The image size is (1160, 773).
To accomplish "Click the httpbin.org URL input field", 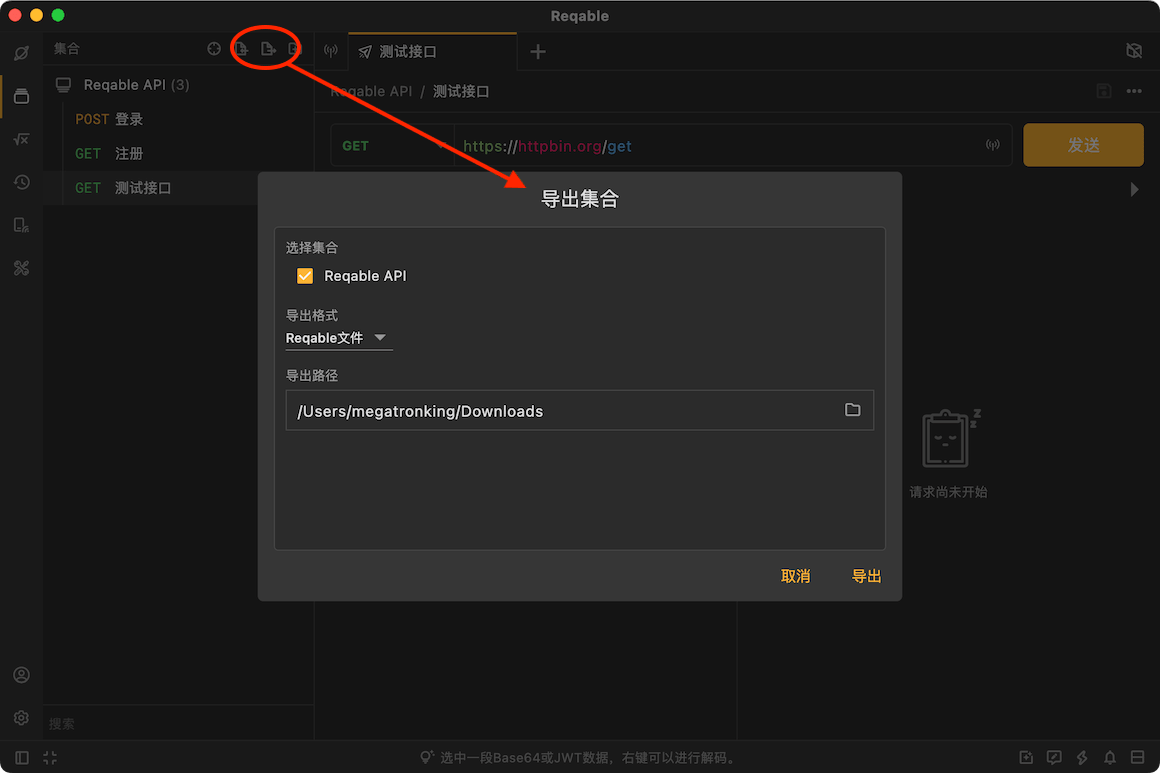I will point(718,146).
